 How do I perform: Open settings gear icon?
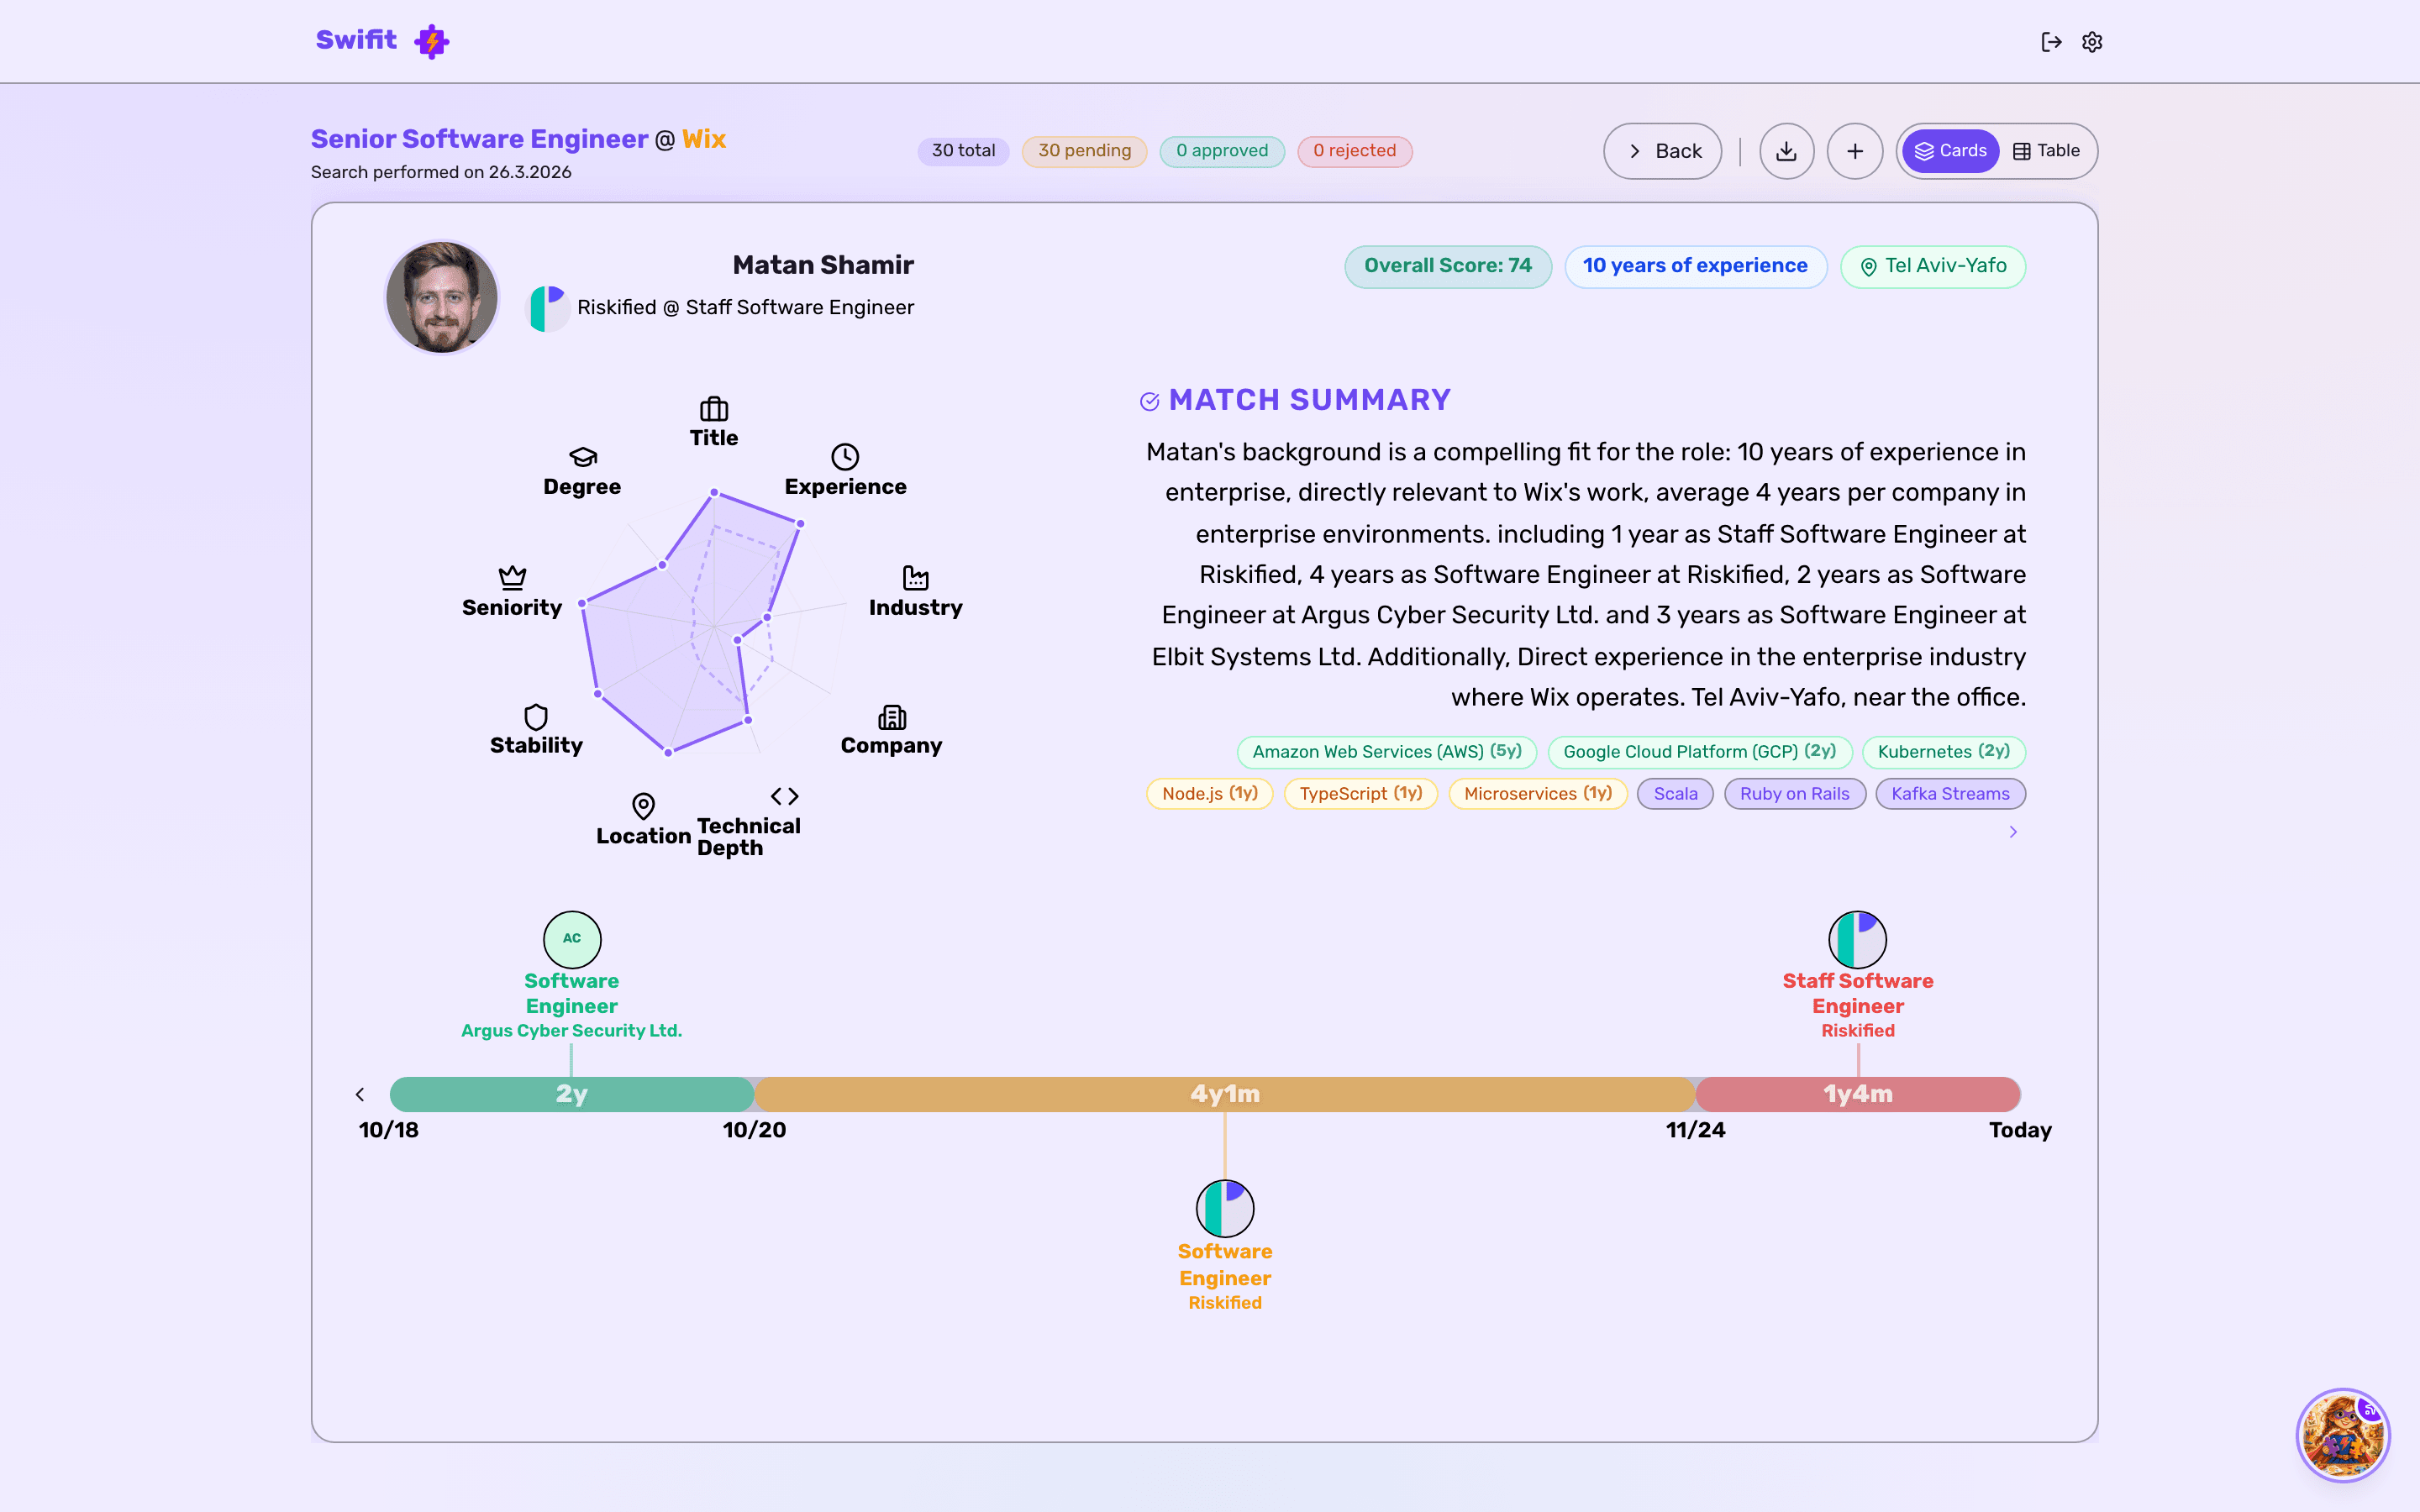[2092, 42]
